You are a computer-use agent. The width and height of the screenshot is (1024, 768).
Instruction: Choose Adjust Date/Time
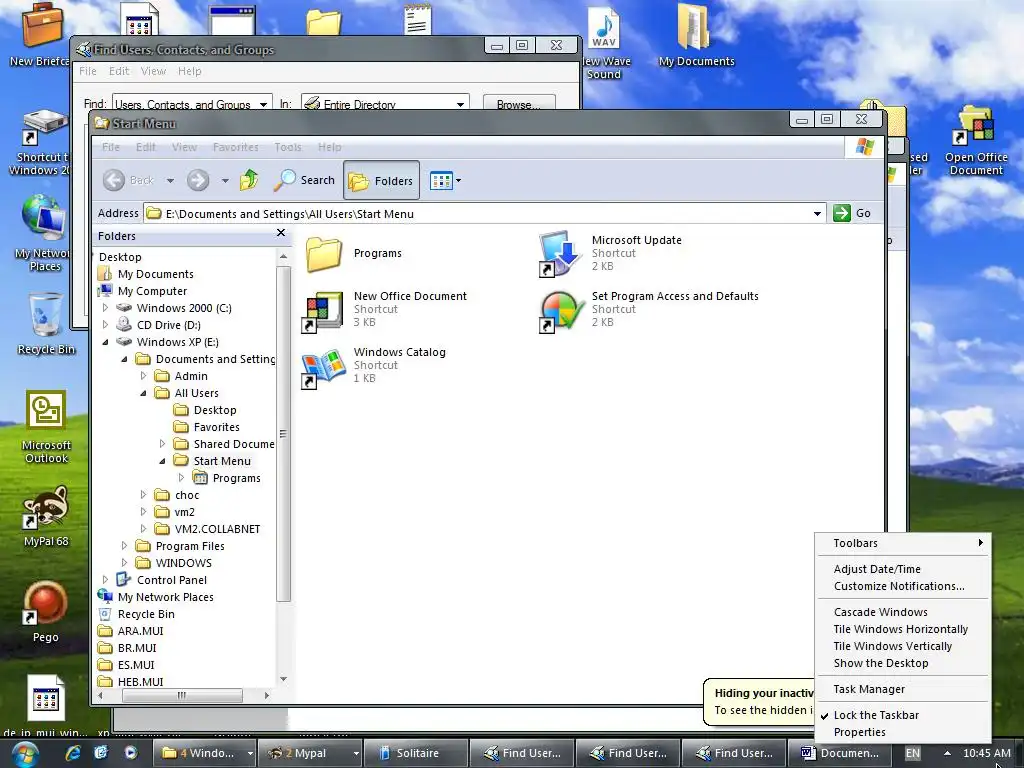903,569
